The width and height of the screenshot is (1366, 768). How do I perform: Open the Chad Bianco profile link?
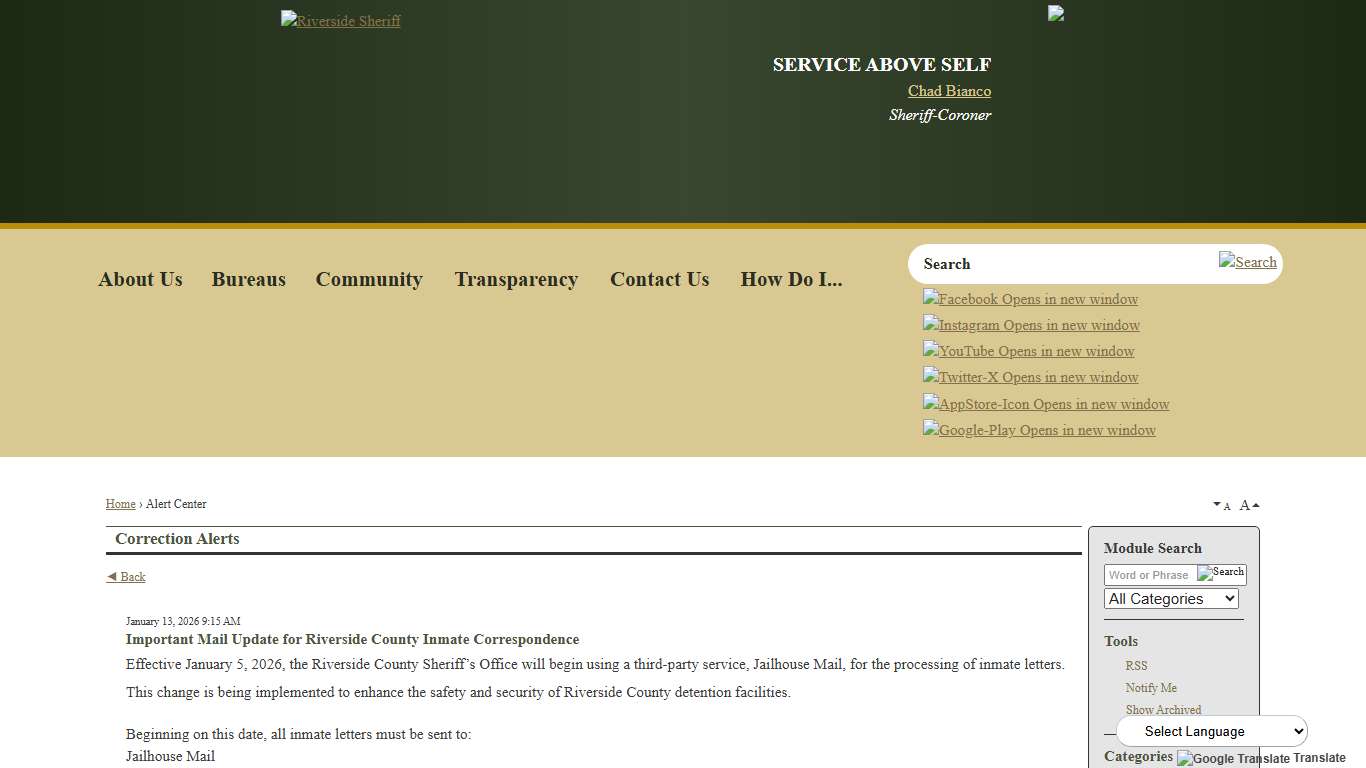948,90
